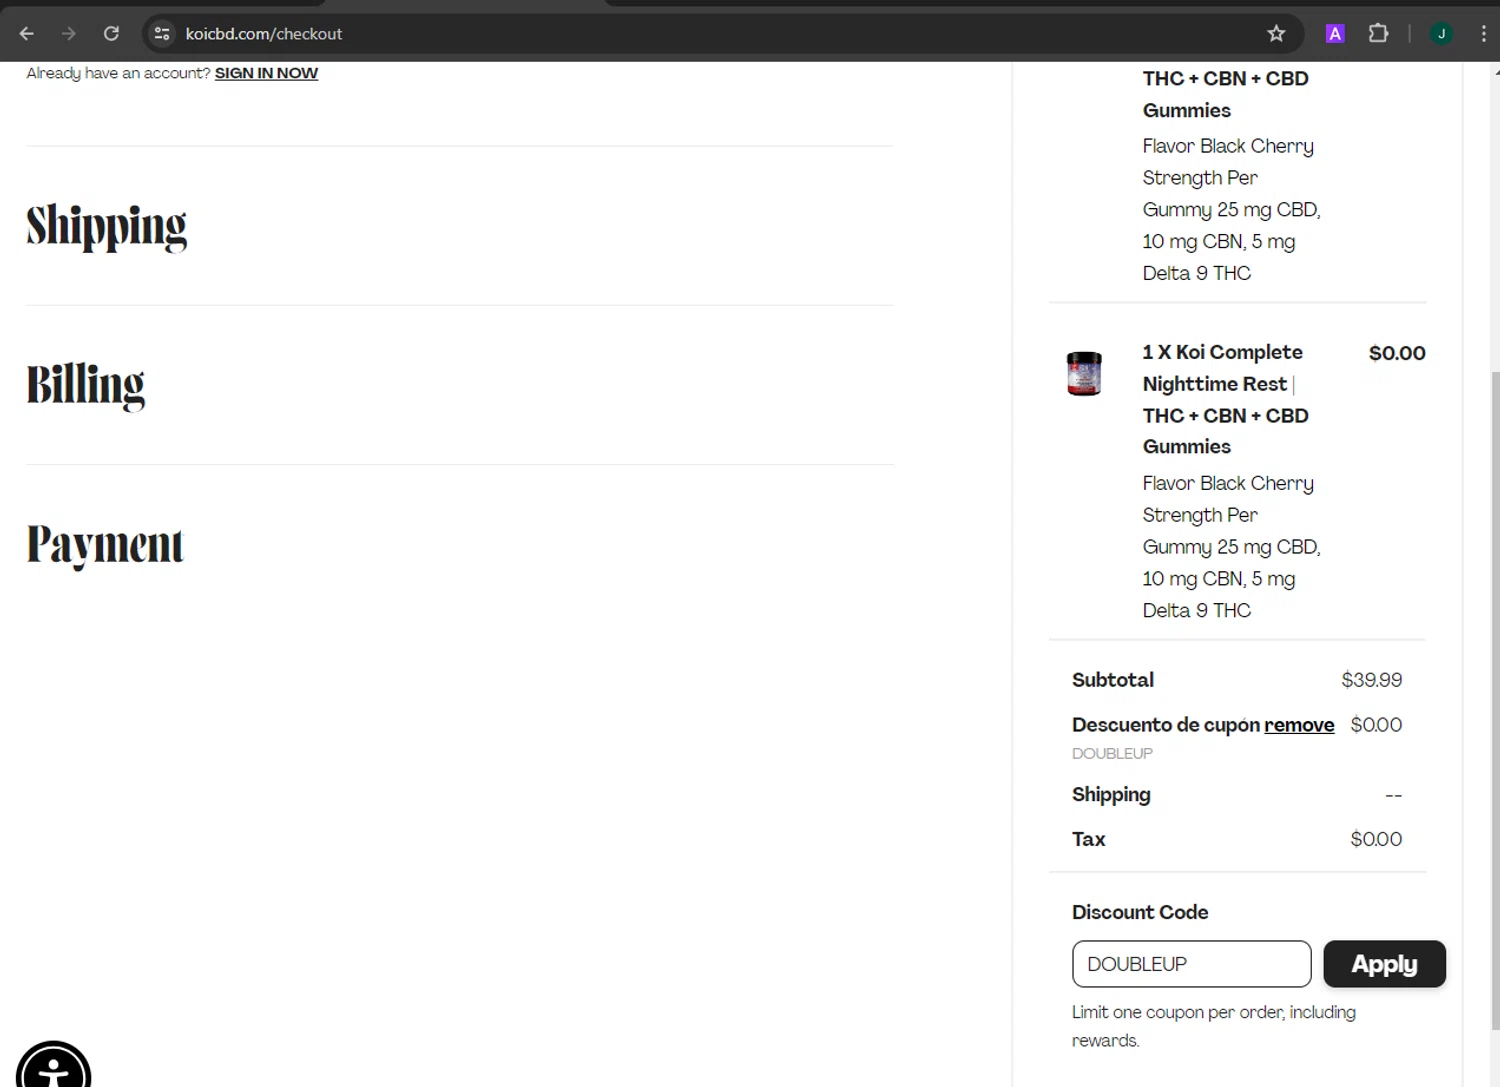Click the $0.00 price of second gummies item
Image resolution: width=1500 pixels, height=1087 pixels.
[1397, 353]
